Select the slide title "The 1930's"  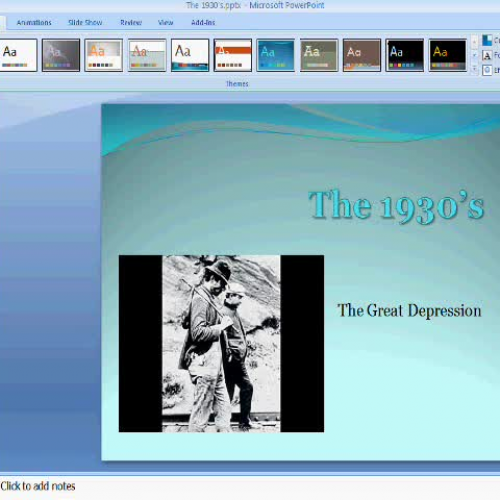tap(396, 206)
